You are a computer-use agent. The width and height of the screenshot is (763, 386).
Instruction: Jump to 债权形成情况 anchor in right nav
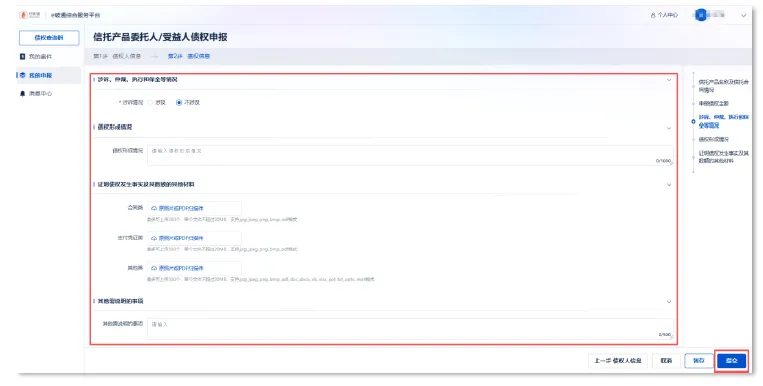[x=714, y=140]
